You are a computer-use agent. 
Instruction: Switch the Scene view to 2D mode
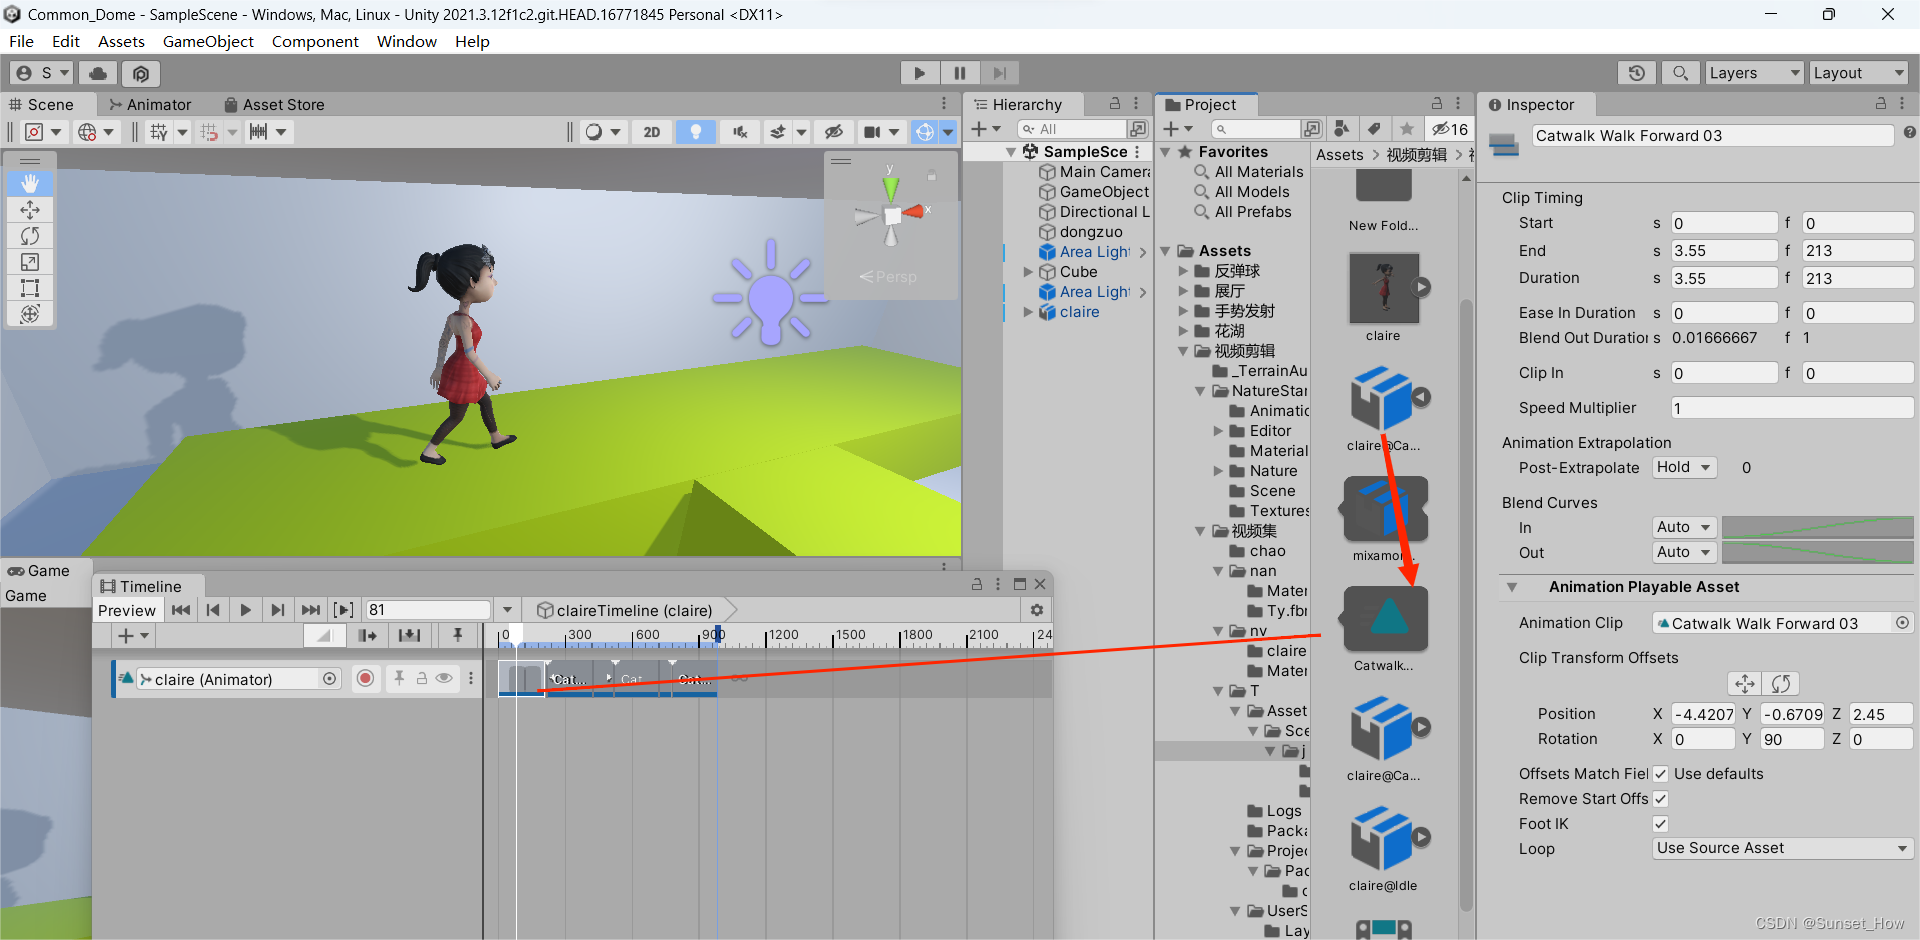[651, 131]
